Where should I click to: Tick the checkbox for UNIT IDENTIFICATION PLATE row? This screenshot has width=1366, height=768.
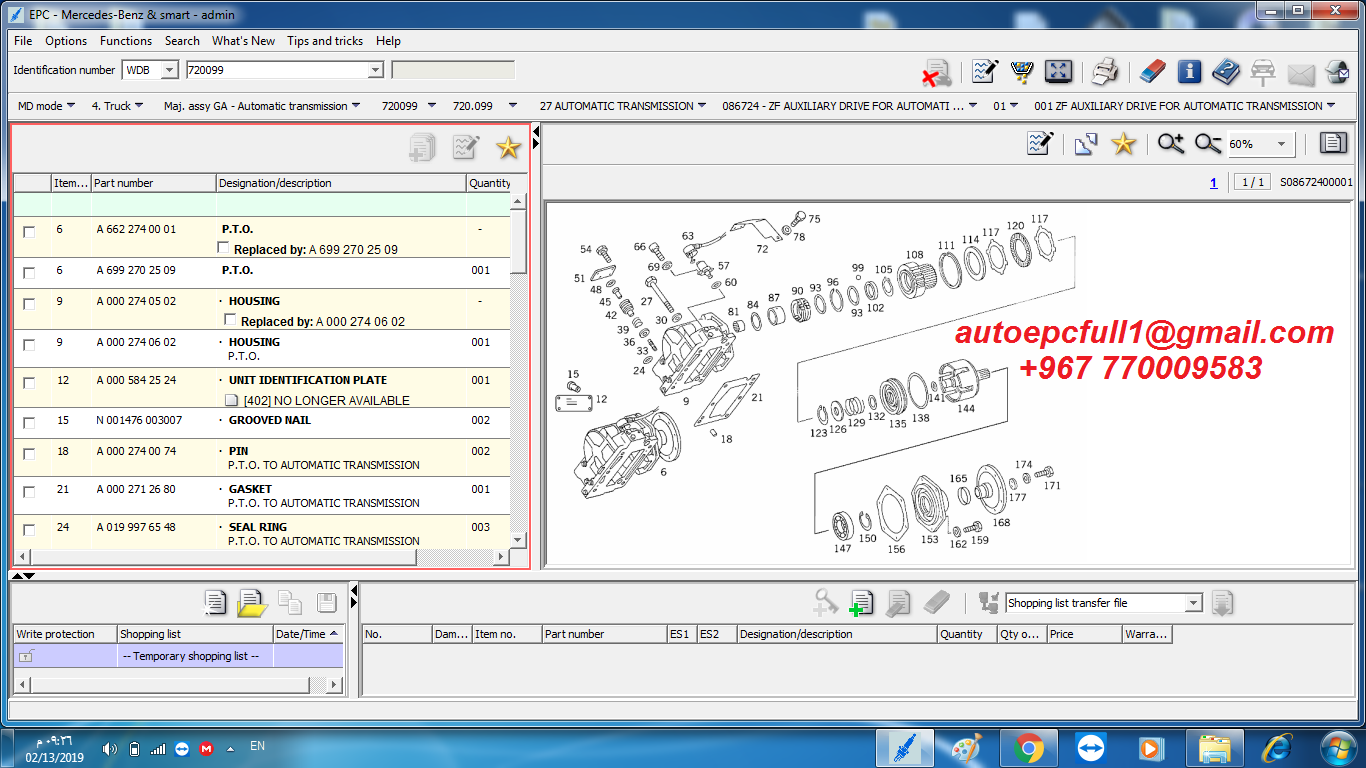(29, 382)
